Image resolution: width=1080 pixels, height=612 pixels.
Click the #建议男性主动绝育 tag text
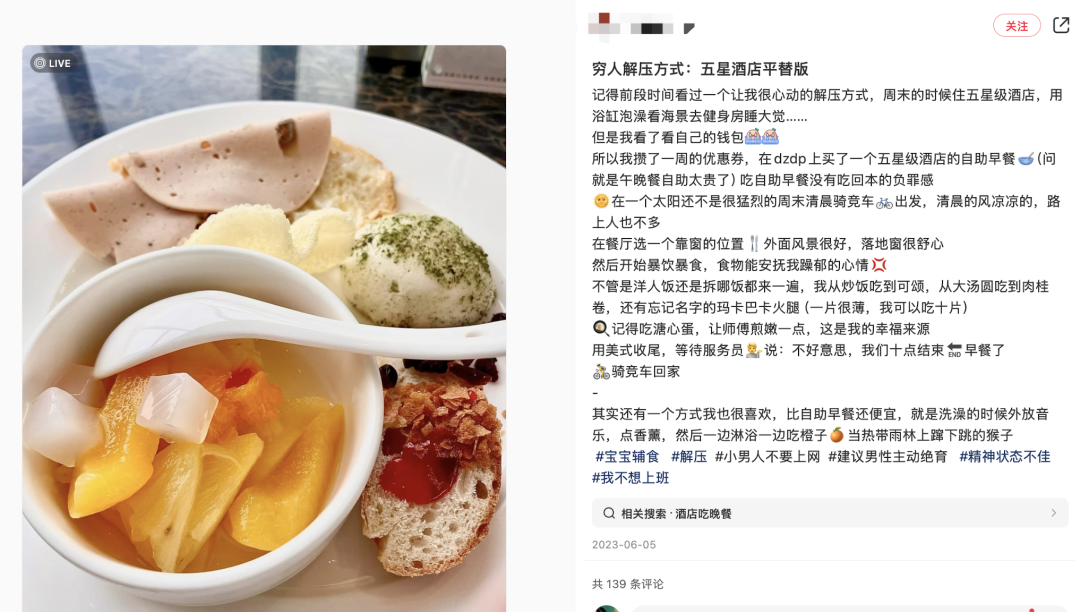(888, 456)
